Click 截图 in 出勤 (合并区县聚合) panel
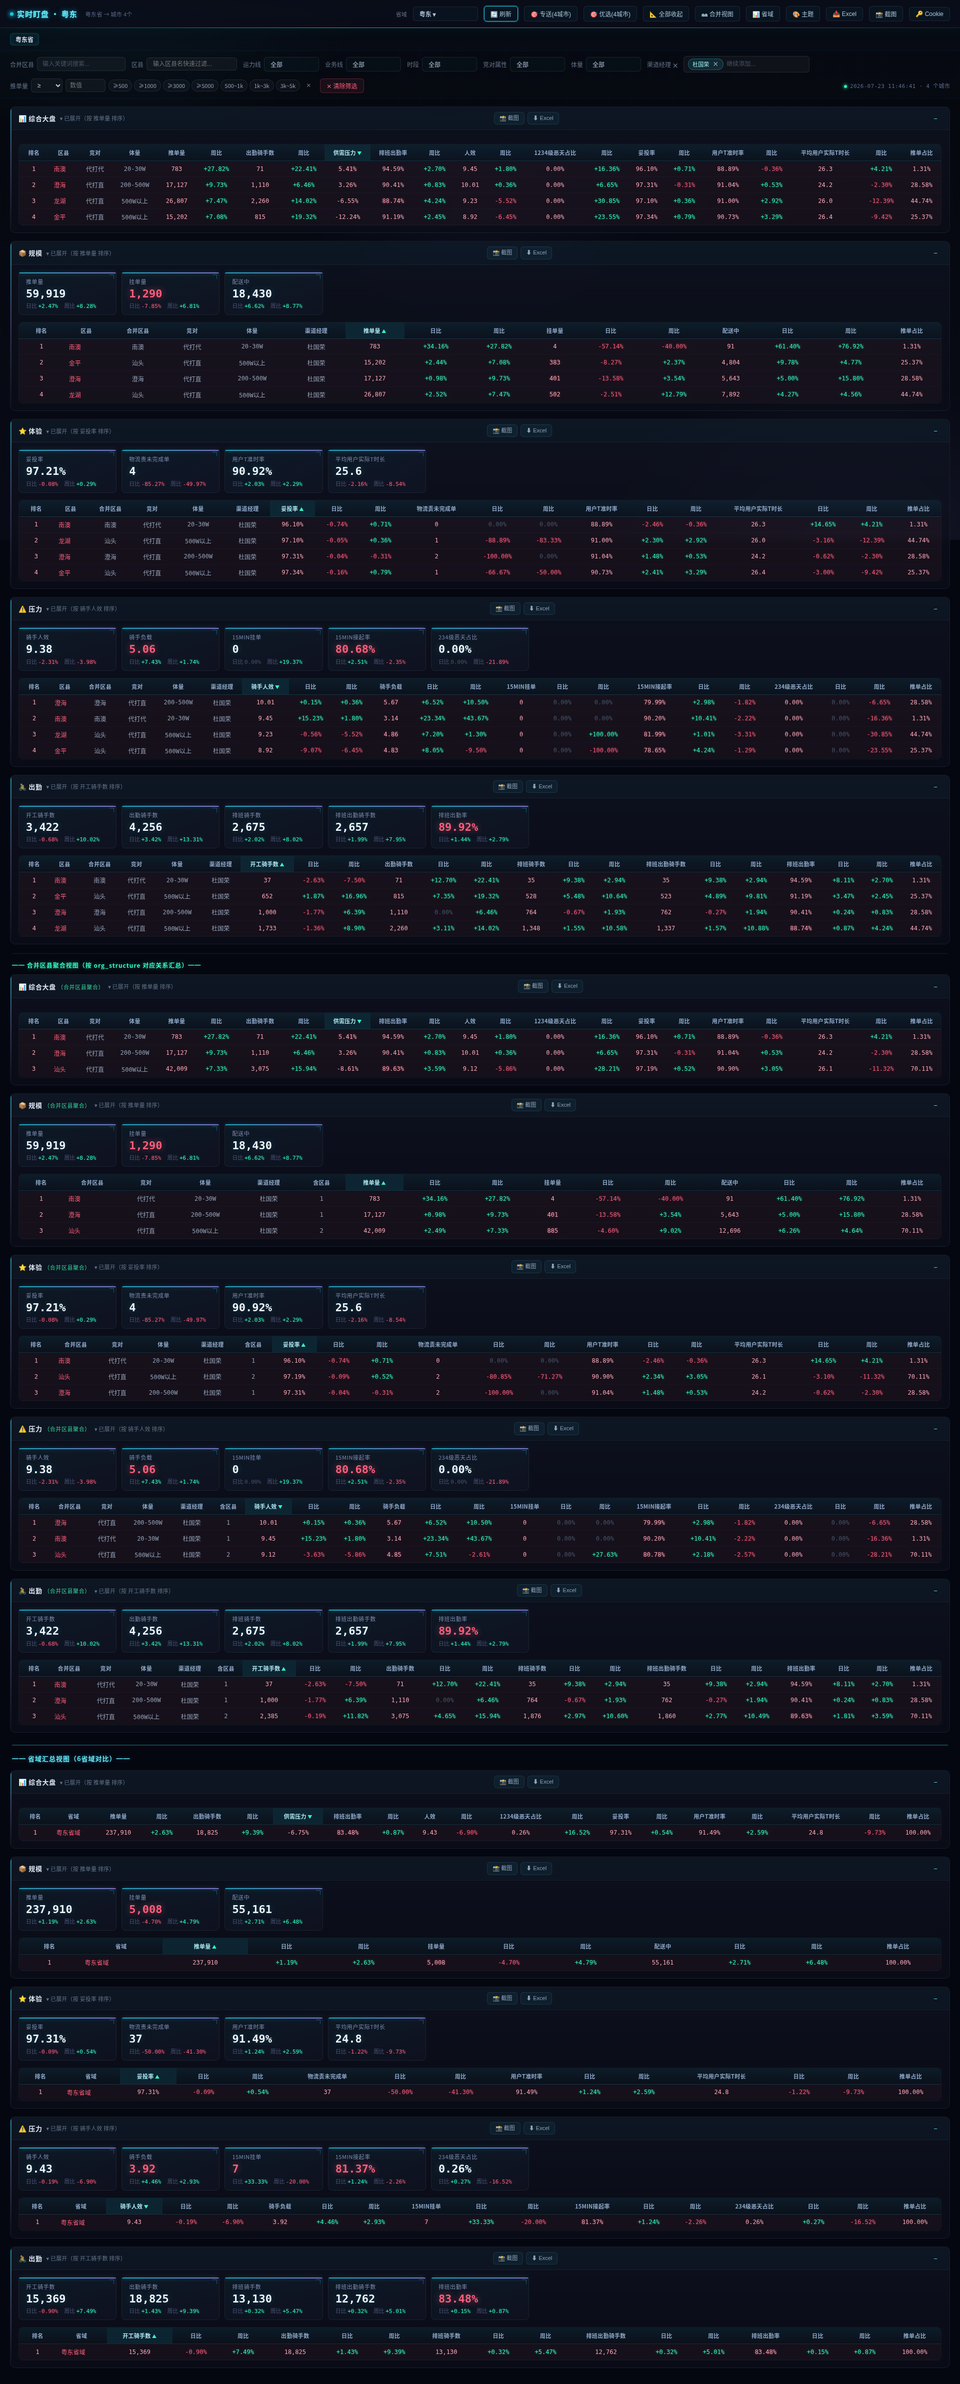 click(x=533, y=1590)
